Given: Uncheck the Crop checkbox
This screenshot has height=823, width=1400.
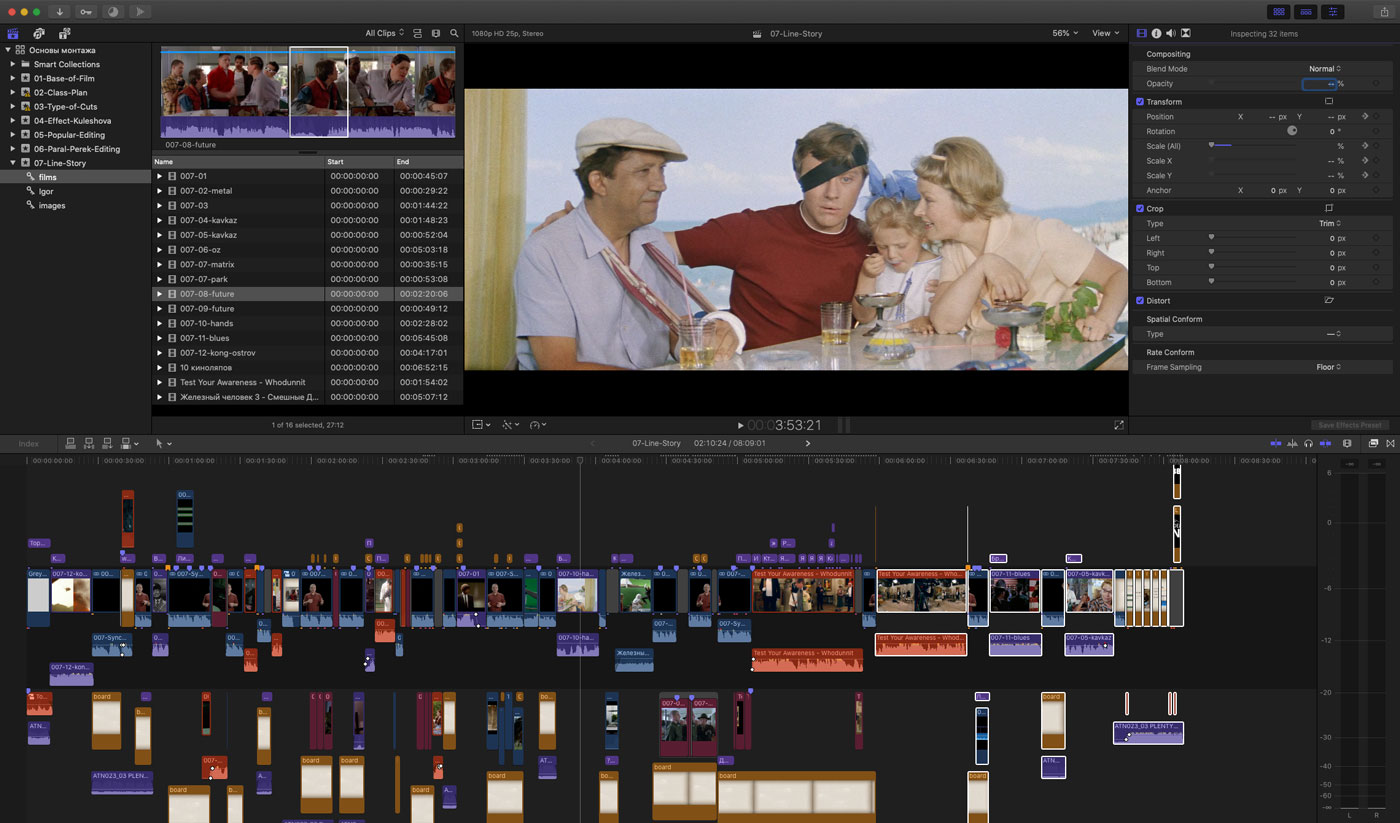Looking at the screenshot, I should tap(1140, 208).
